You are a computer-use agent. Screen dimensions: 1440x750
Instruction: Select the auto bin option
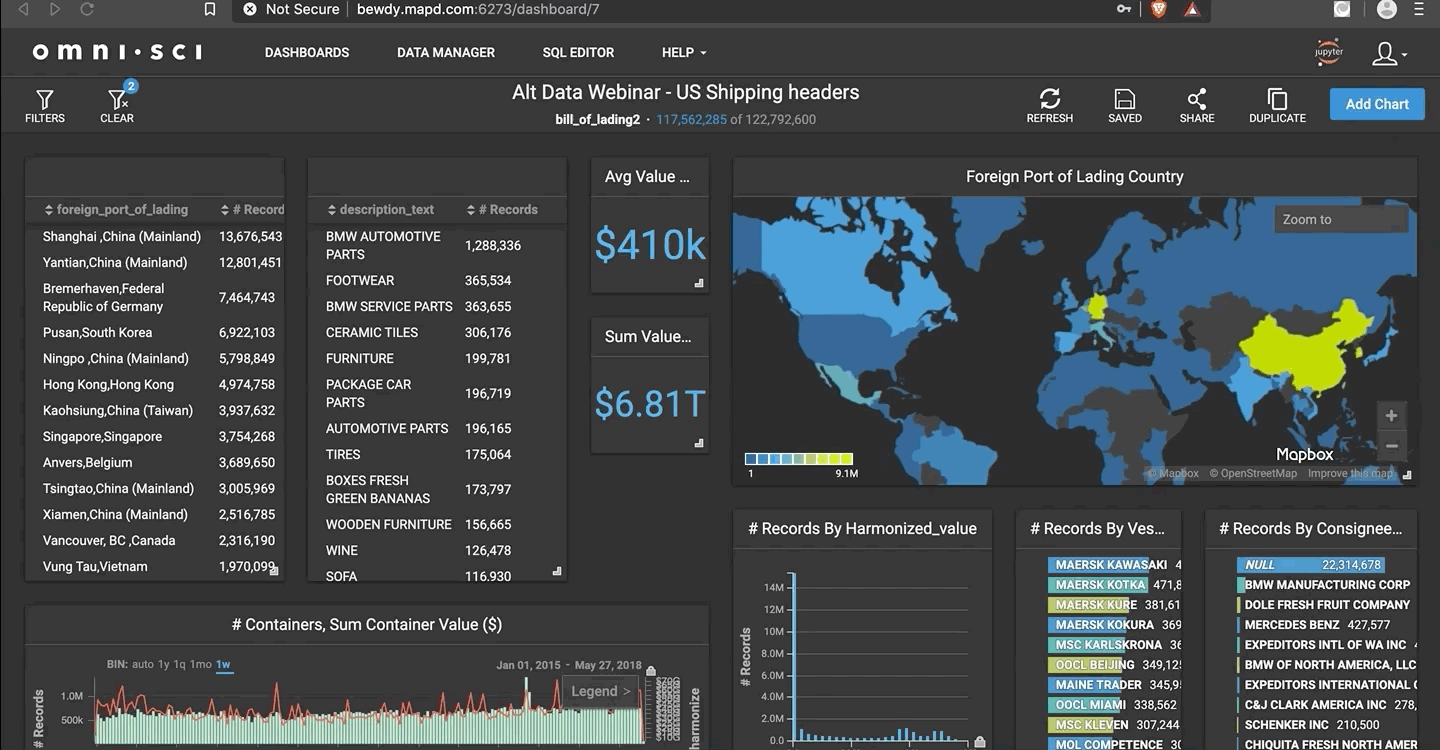click(x=143, y=664)
